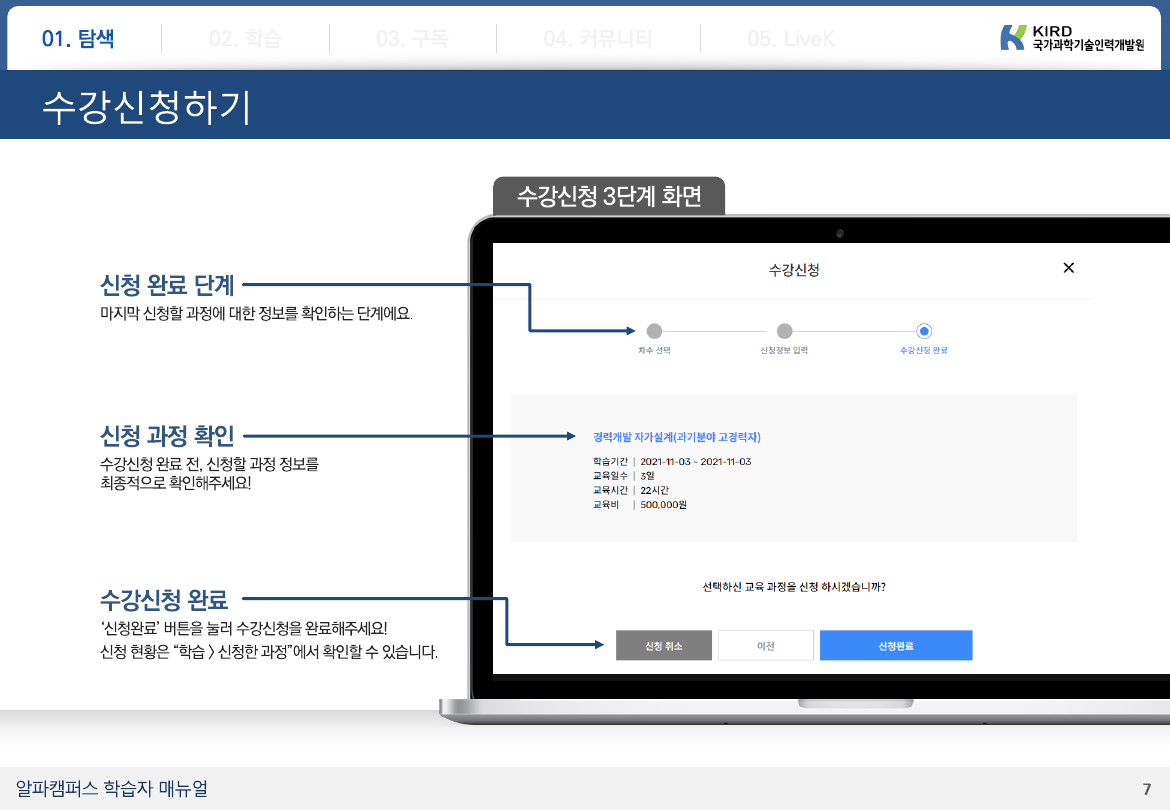Click the 차수 선택 step circle
The height and width of the screenshot is (810, 1170).
(x=654, y=331)
